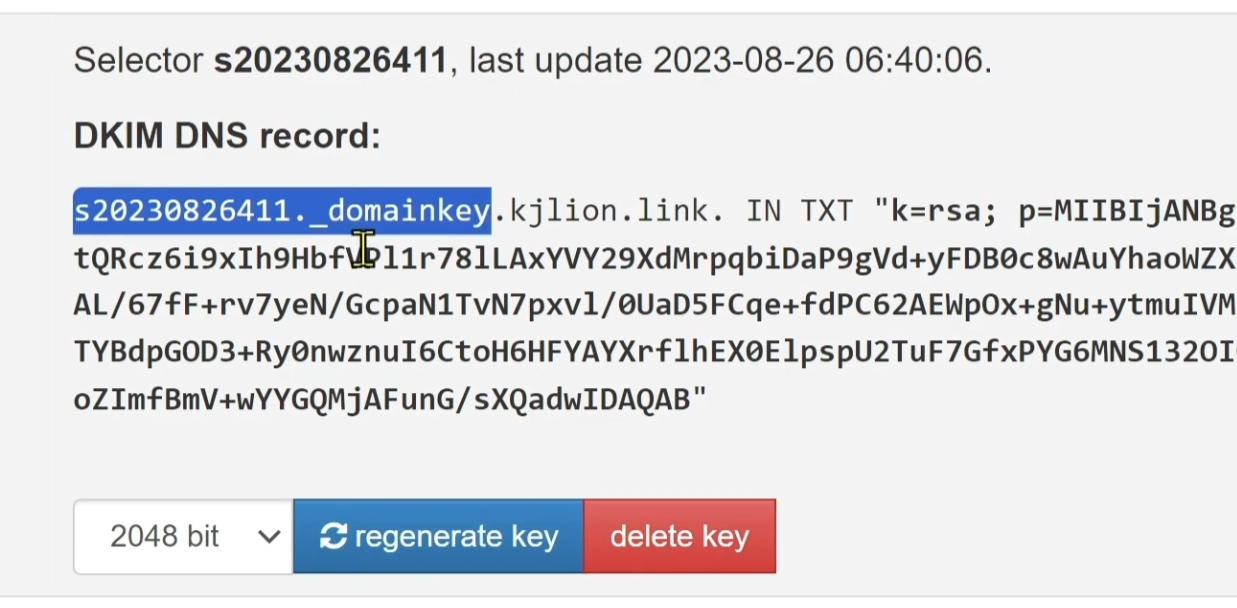Click the IN TXT record type text

798,211
